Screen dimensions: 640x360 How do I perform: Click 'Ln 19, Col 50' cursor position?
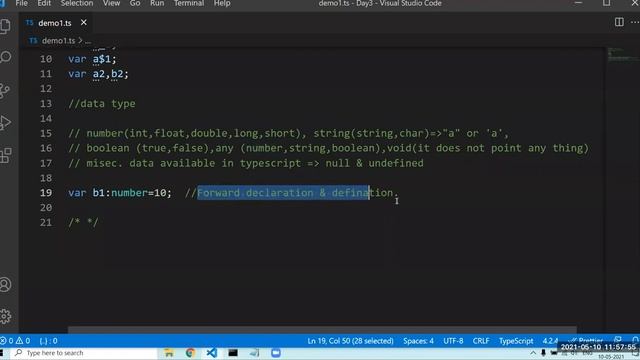[x=350, y=340]
